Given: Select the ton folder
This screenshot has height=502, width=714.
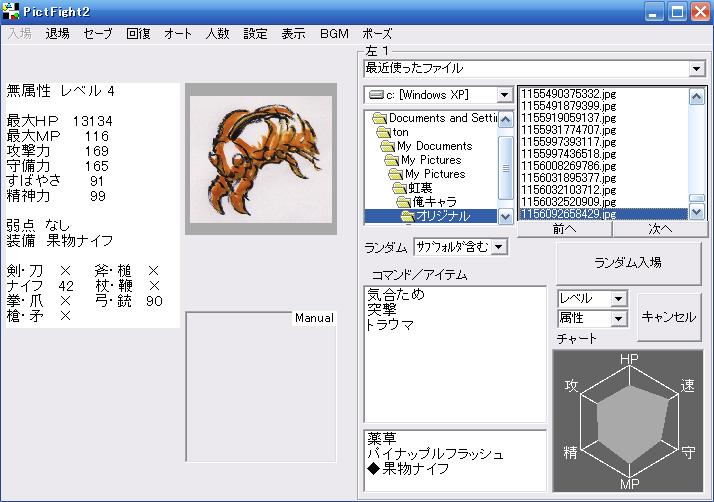Looking at the screenshot, I should pyautogui.click(x=393, y=132).
